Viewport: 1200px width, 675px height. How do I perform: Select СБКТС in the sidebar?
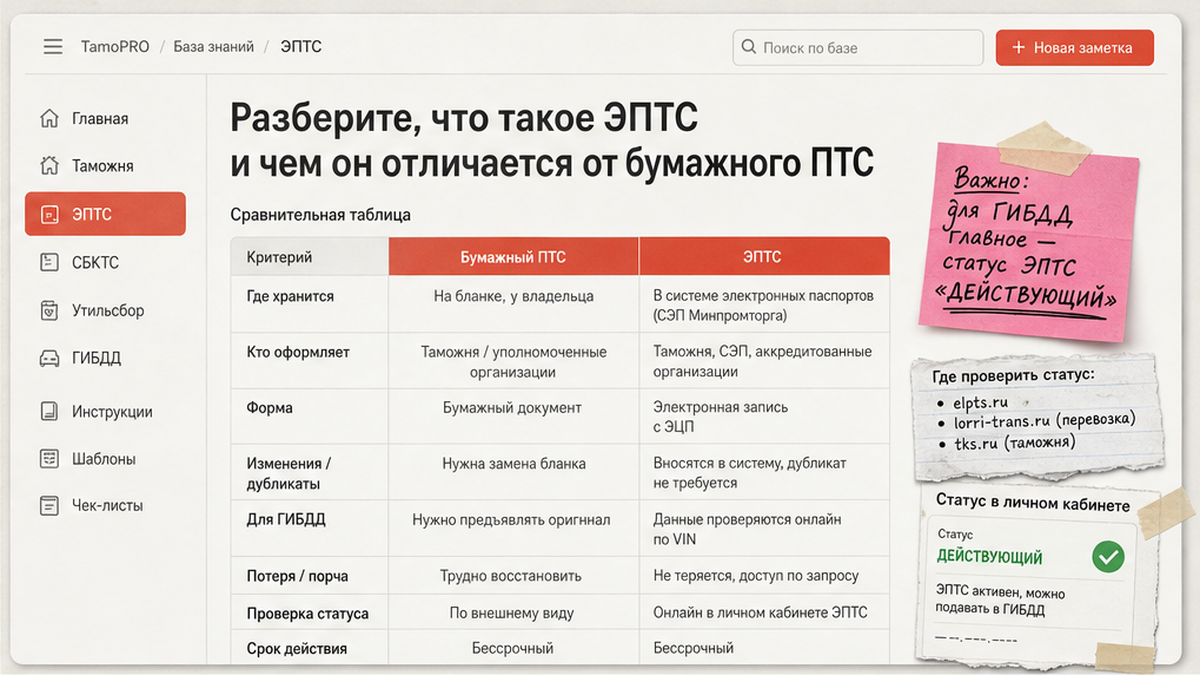(x=105, y=262)
